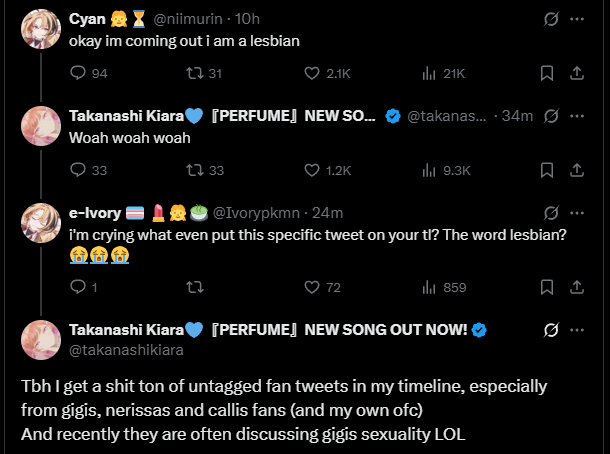Retweet Cyan's coming out tweet
The height and width of the screenshot is (454, 610).
(195, 73)
